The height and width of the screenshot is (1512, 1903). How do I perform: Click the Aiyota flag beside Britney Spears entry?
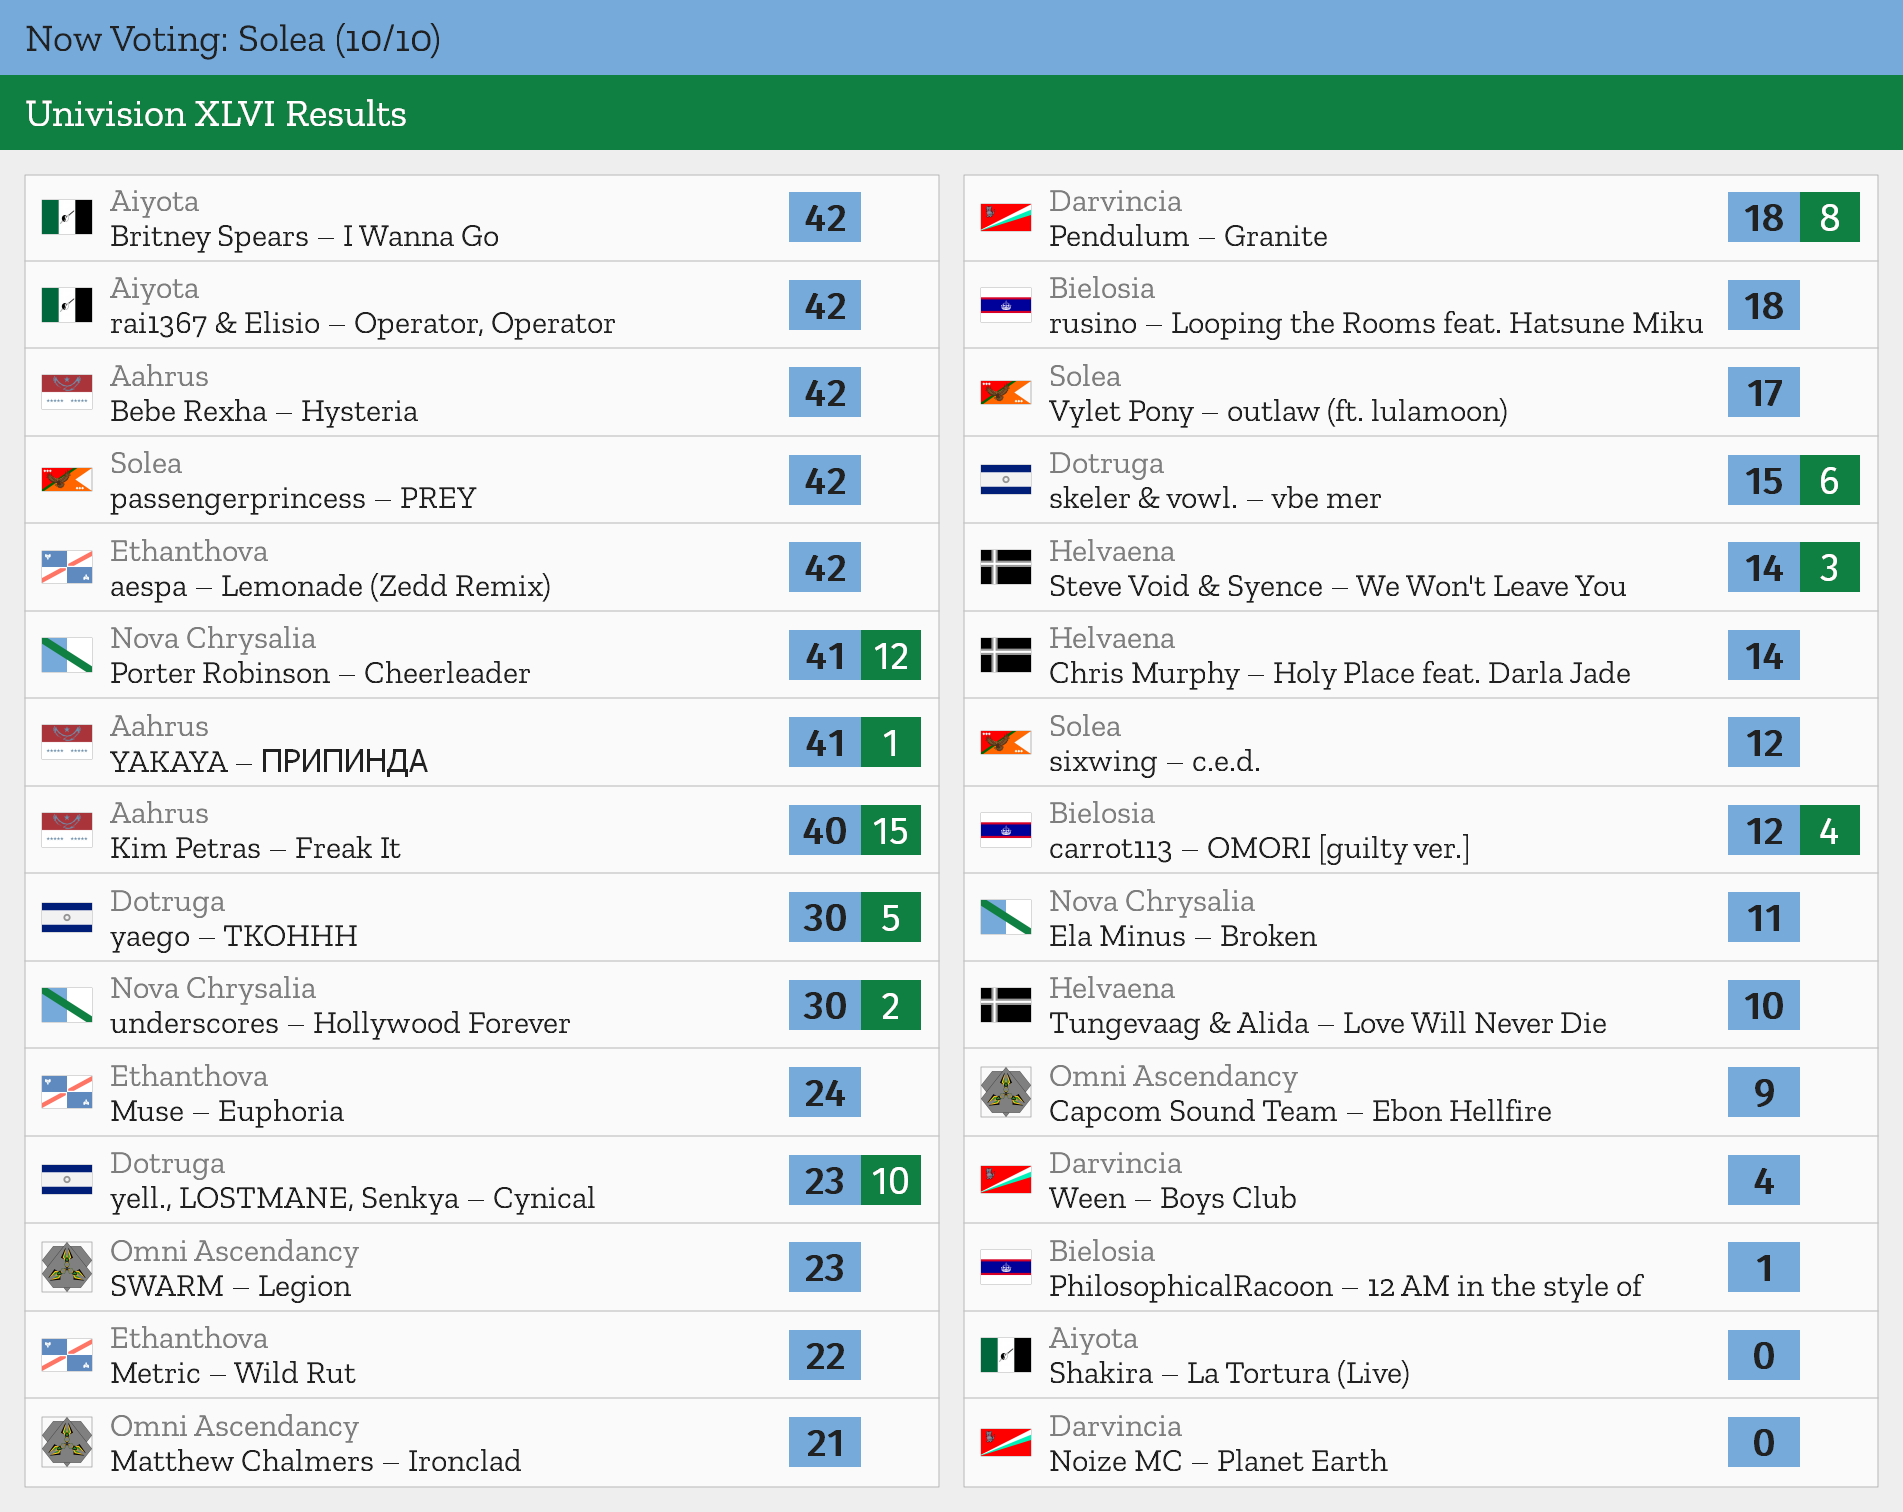point(67,217)
